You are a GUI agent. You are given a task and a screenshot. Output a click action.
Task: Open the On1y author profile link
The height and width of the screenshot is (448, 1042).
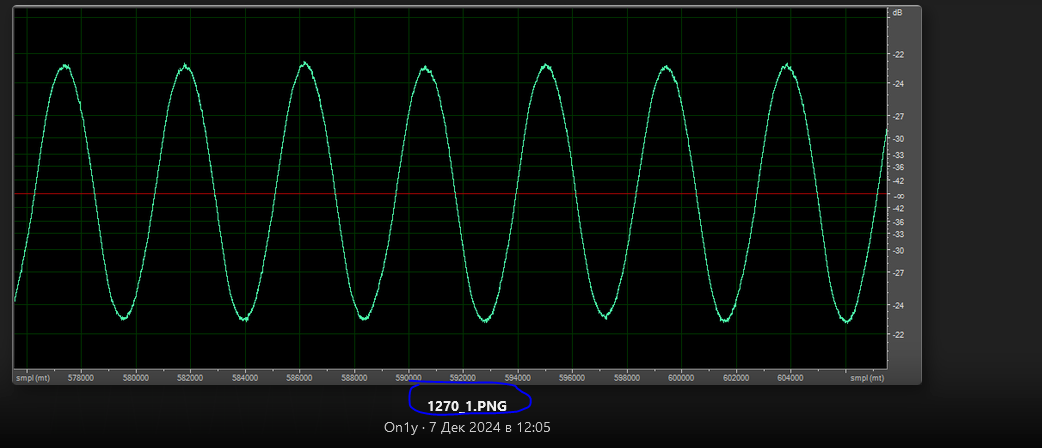pyautogui.click(x=401, y=427)
